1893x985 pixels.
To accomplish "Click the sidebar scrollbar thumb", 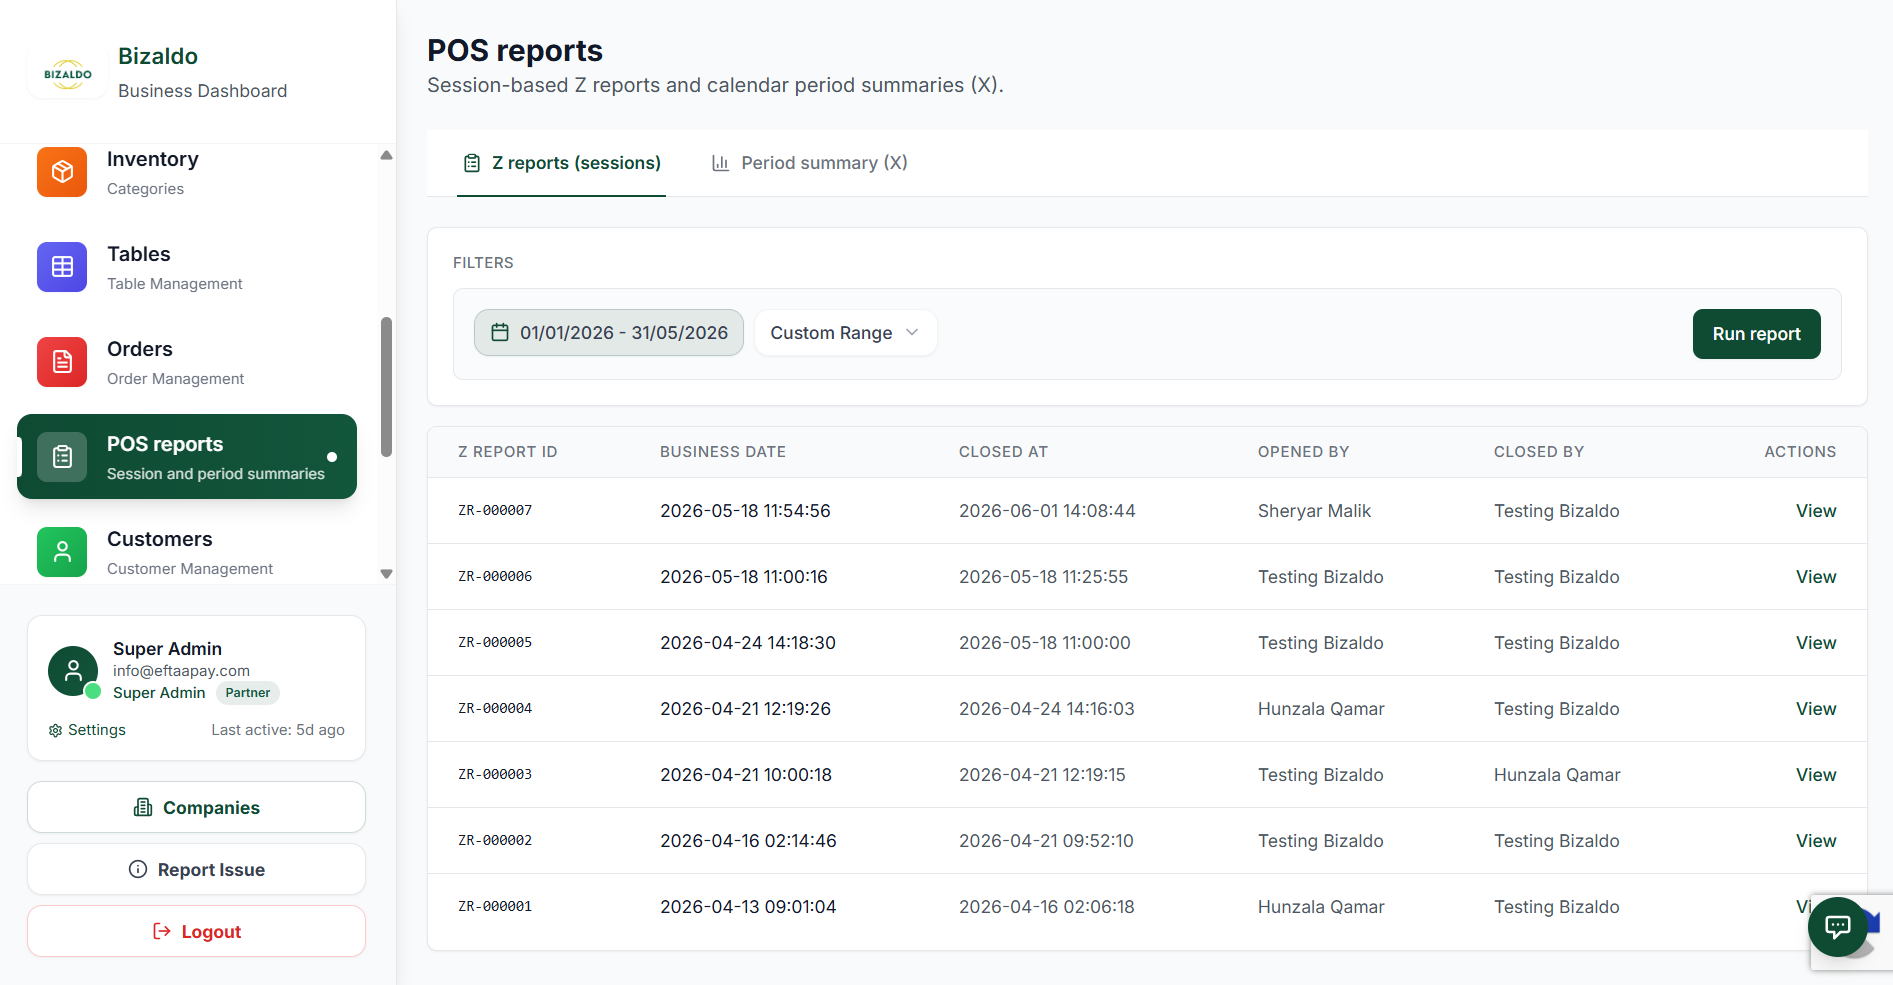I will 386,387.
